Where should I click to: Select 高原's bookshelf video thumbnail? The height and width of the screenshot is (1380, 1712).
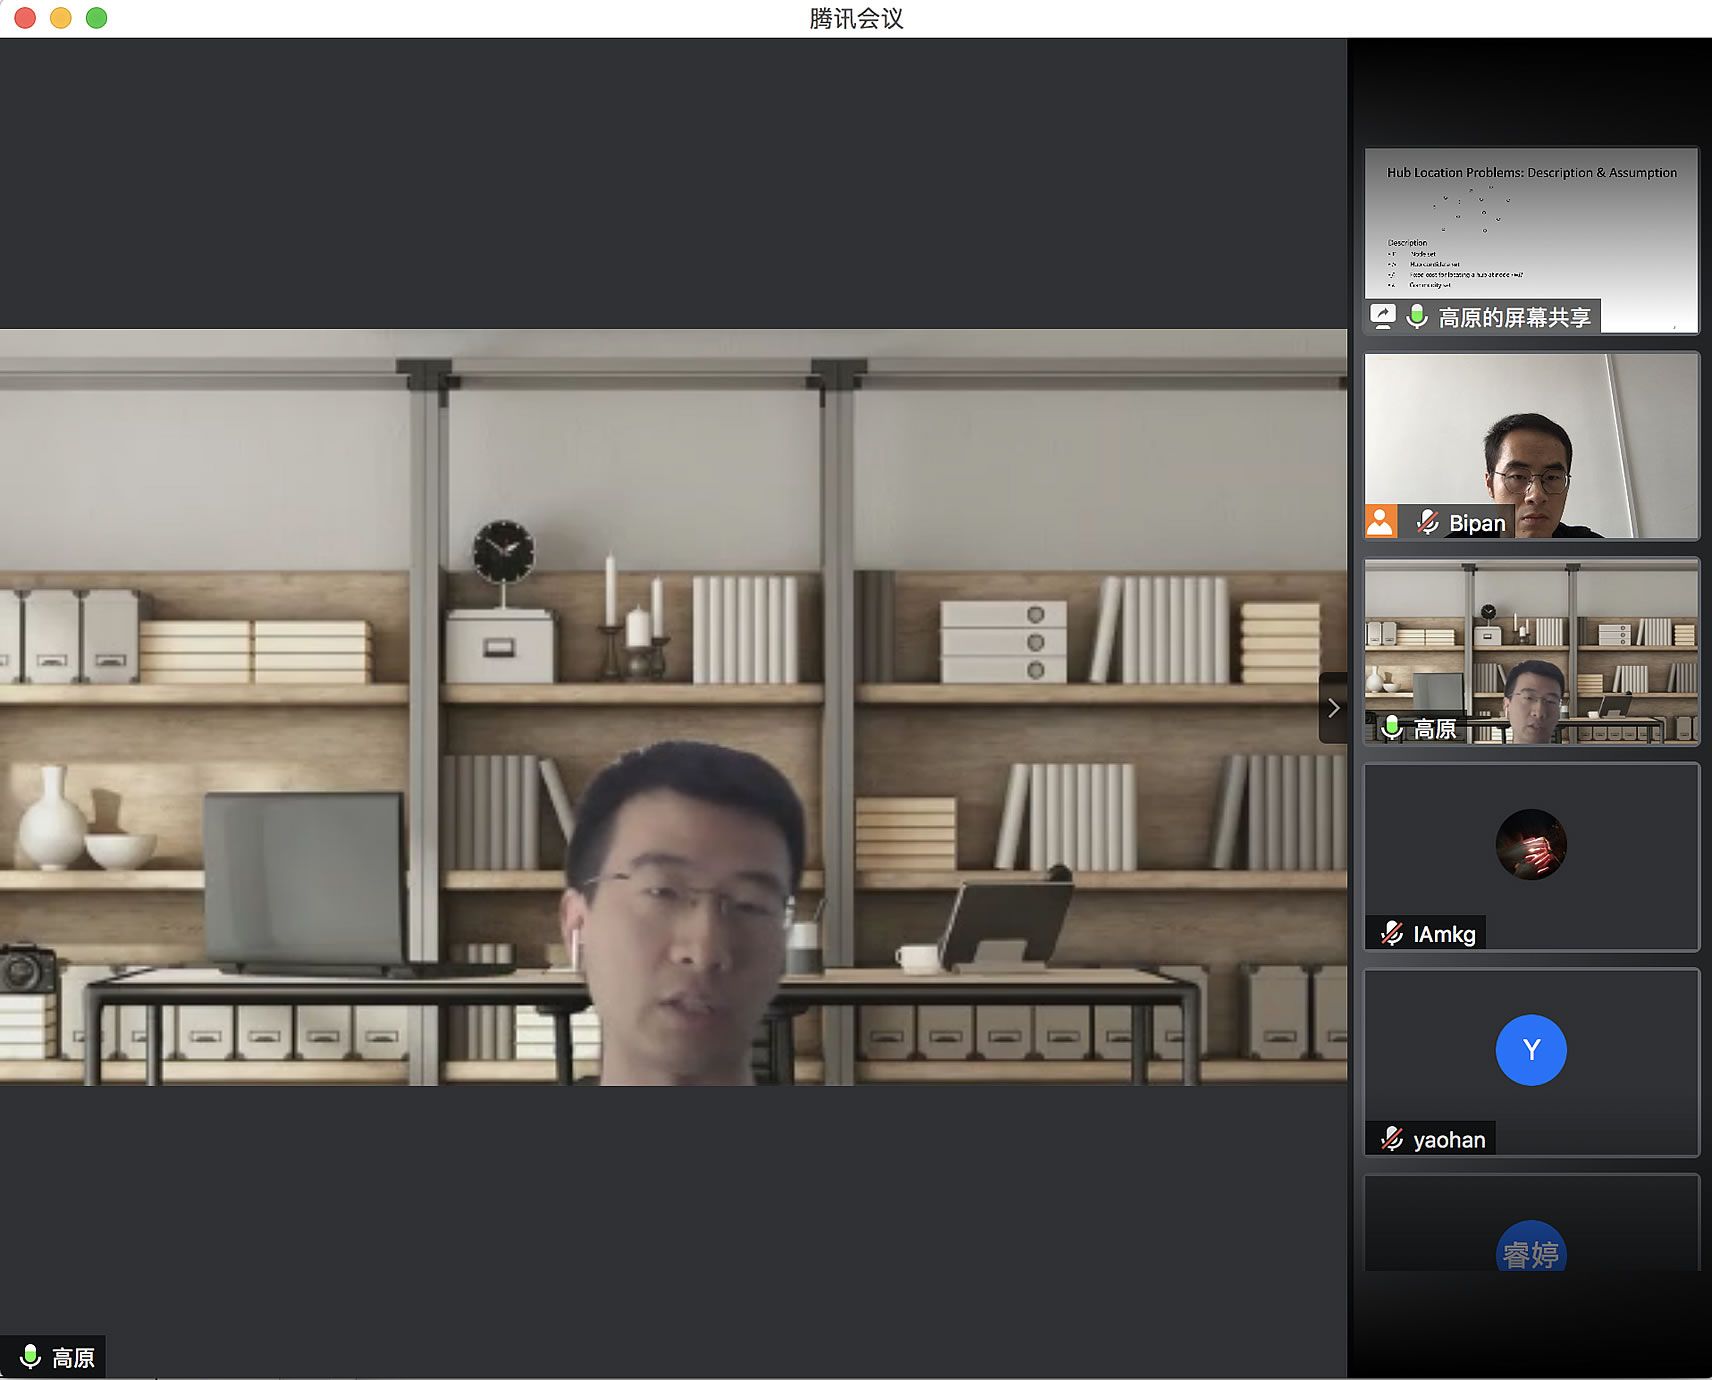point(1531,640)
